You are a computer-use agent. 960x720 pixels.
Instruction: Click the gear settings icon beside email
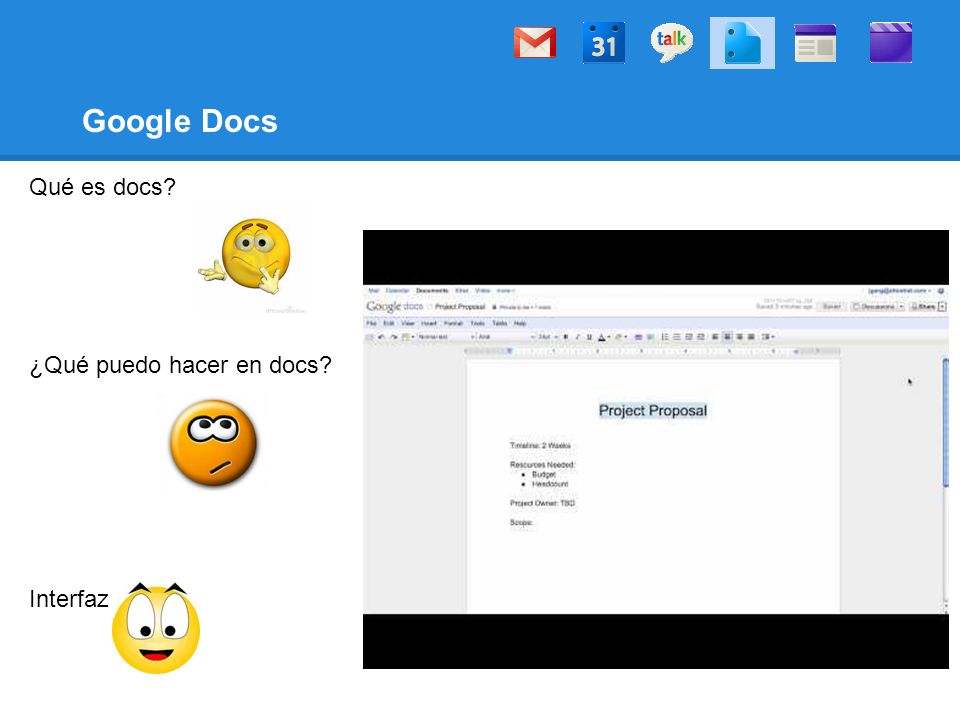click(x=941, y=291)
